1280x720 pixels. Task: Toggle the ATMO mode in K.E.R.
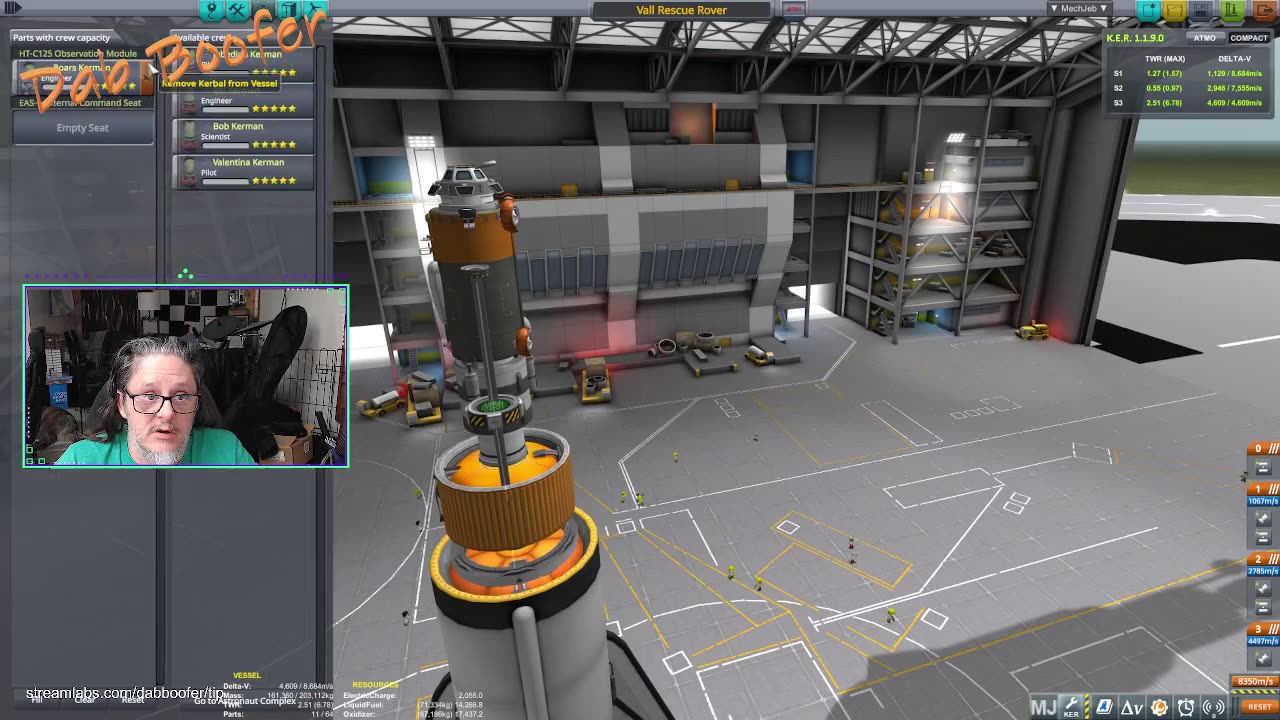click(x=1204, y=38)
